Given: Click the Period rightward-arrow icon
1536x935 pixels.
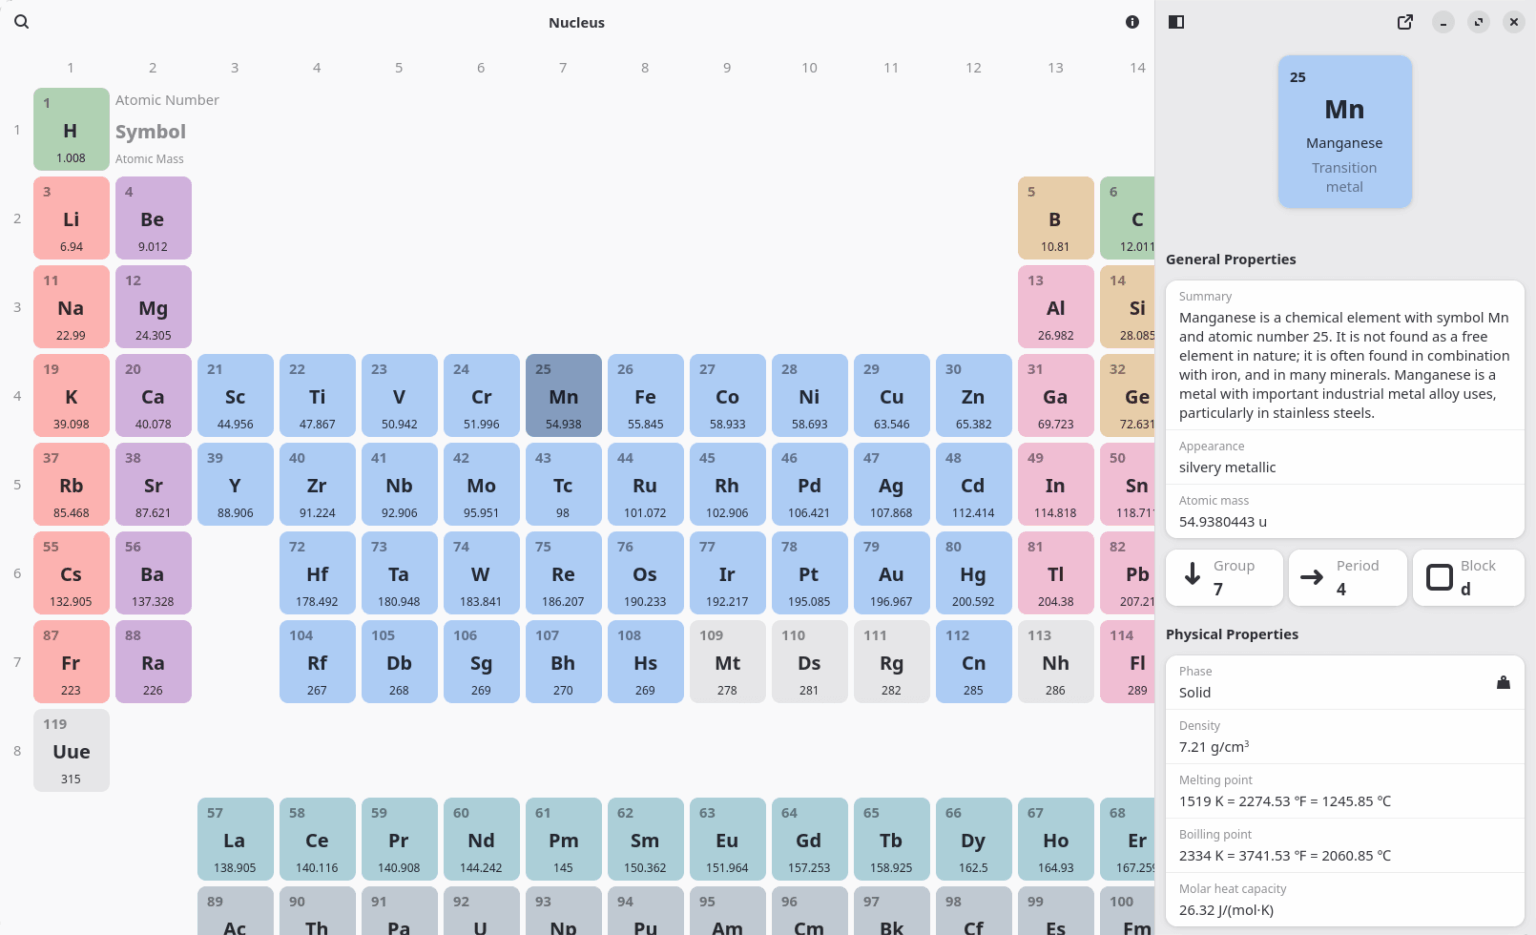Looking at the screenshot, I should (1313, 576).
